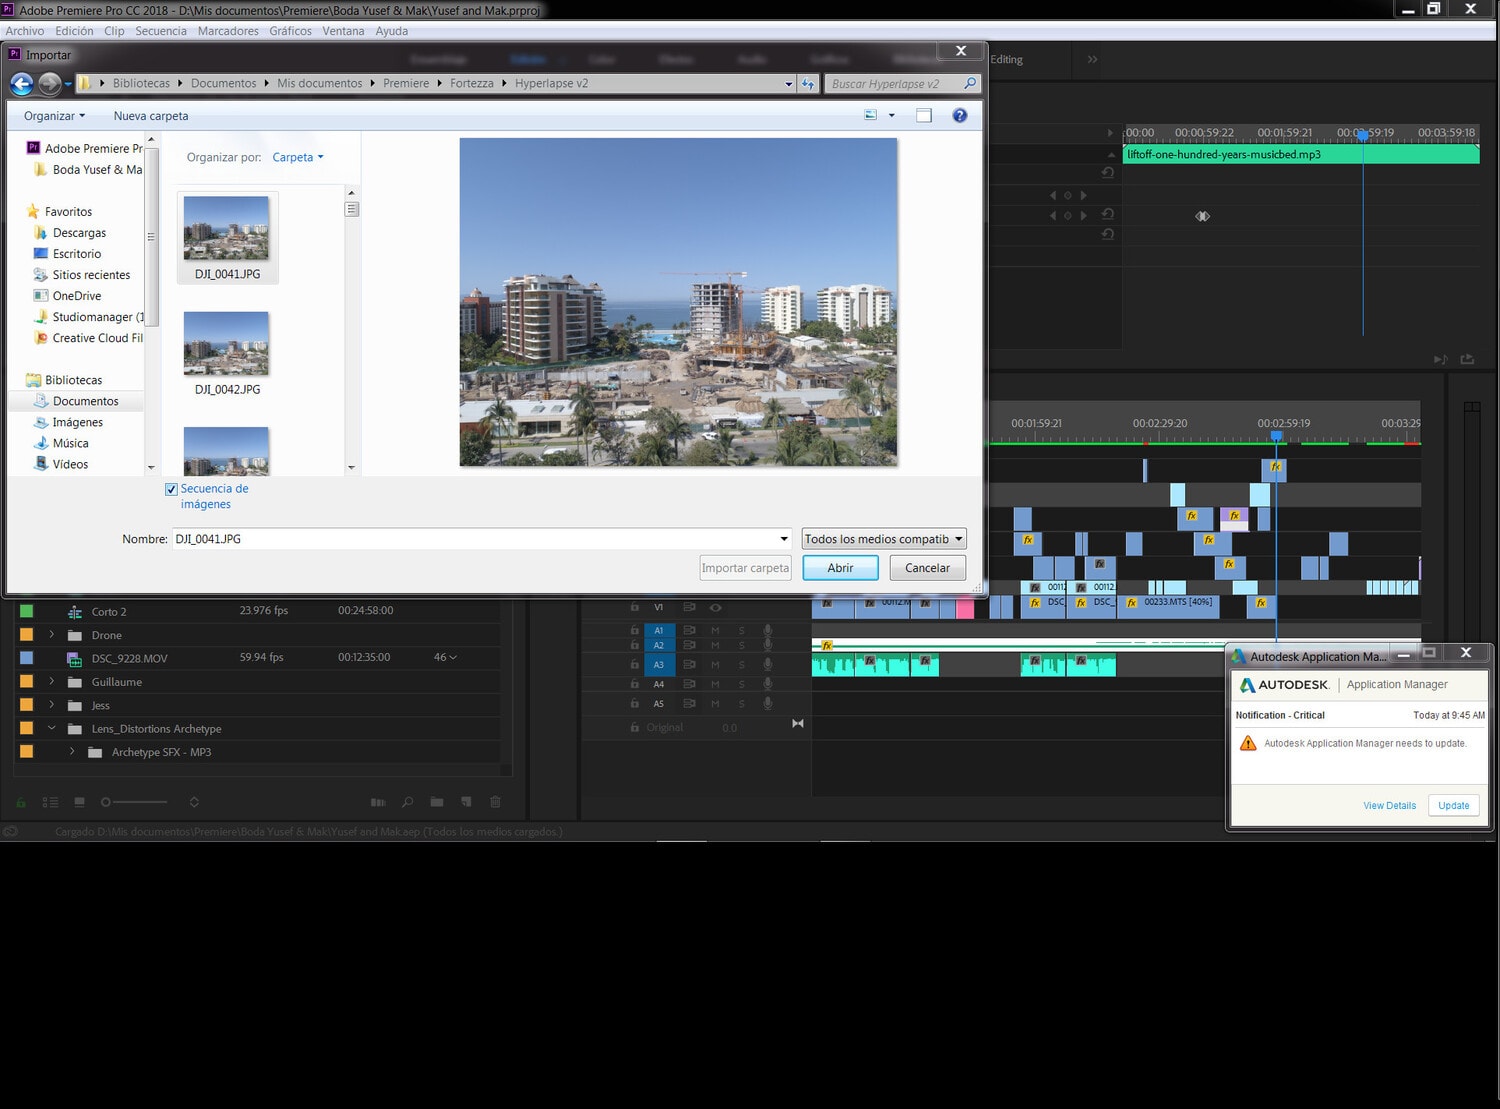Click Automate to Sequence icon in Project panel
Image resolution: width=1500 pixels, height=1109 pixels.
click(378, 802)
